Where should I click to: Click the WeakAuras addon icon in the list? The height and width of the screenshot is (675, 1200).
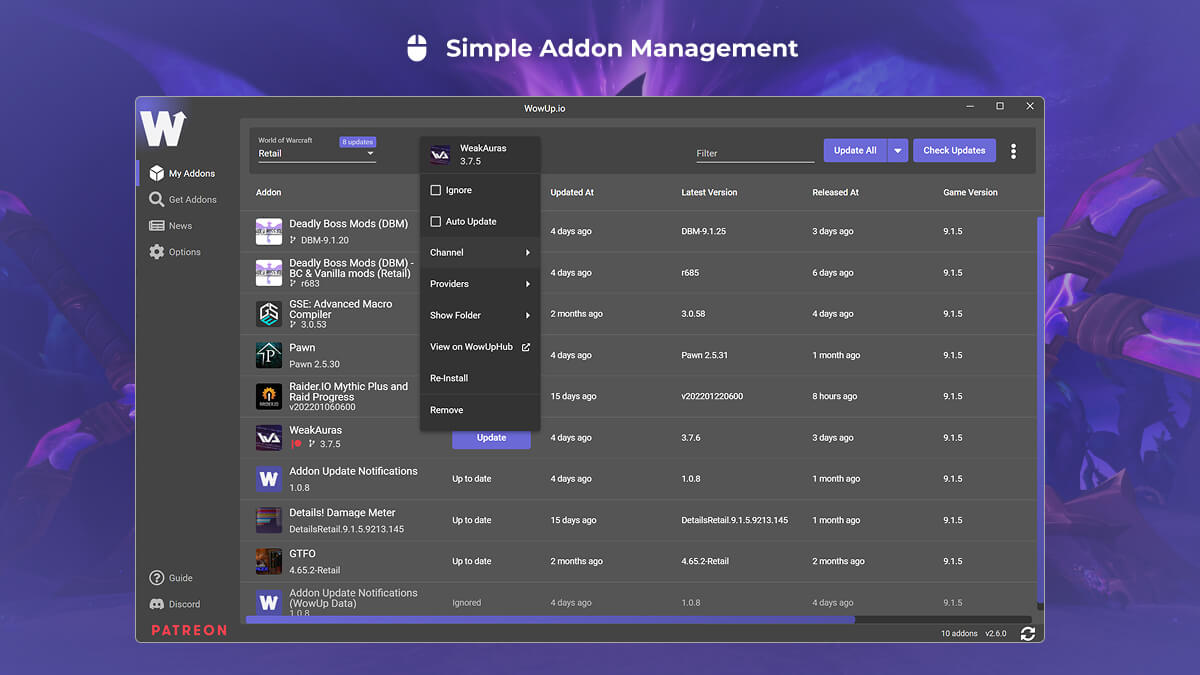[268, 437]
